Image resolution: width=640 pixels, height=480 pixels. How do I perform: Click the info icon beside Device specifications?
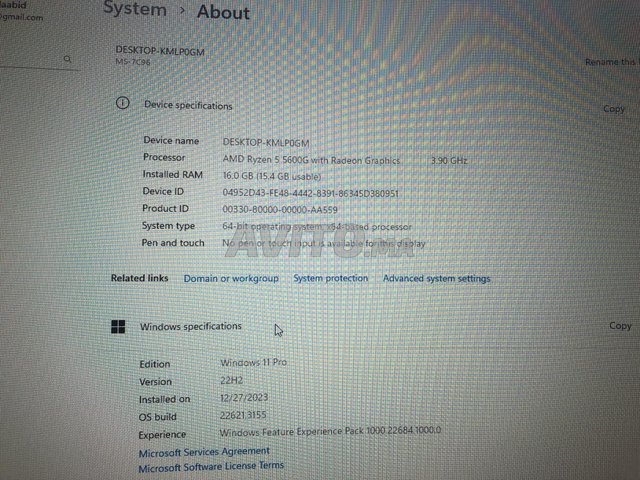(123, 104)
